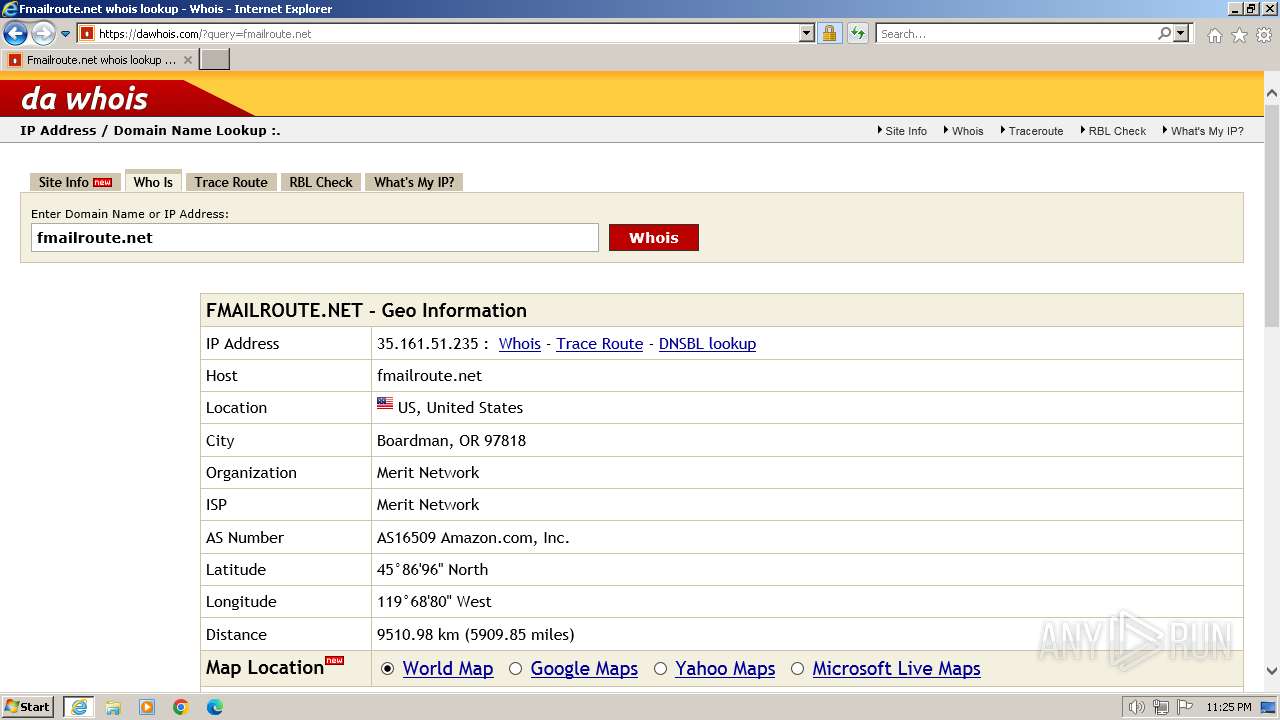Click the page scrollbar up arrow

click(x=1271, y=93)
